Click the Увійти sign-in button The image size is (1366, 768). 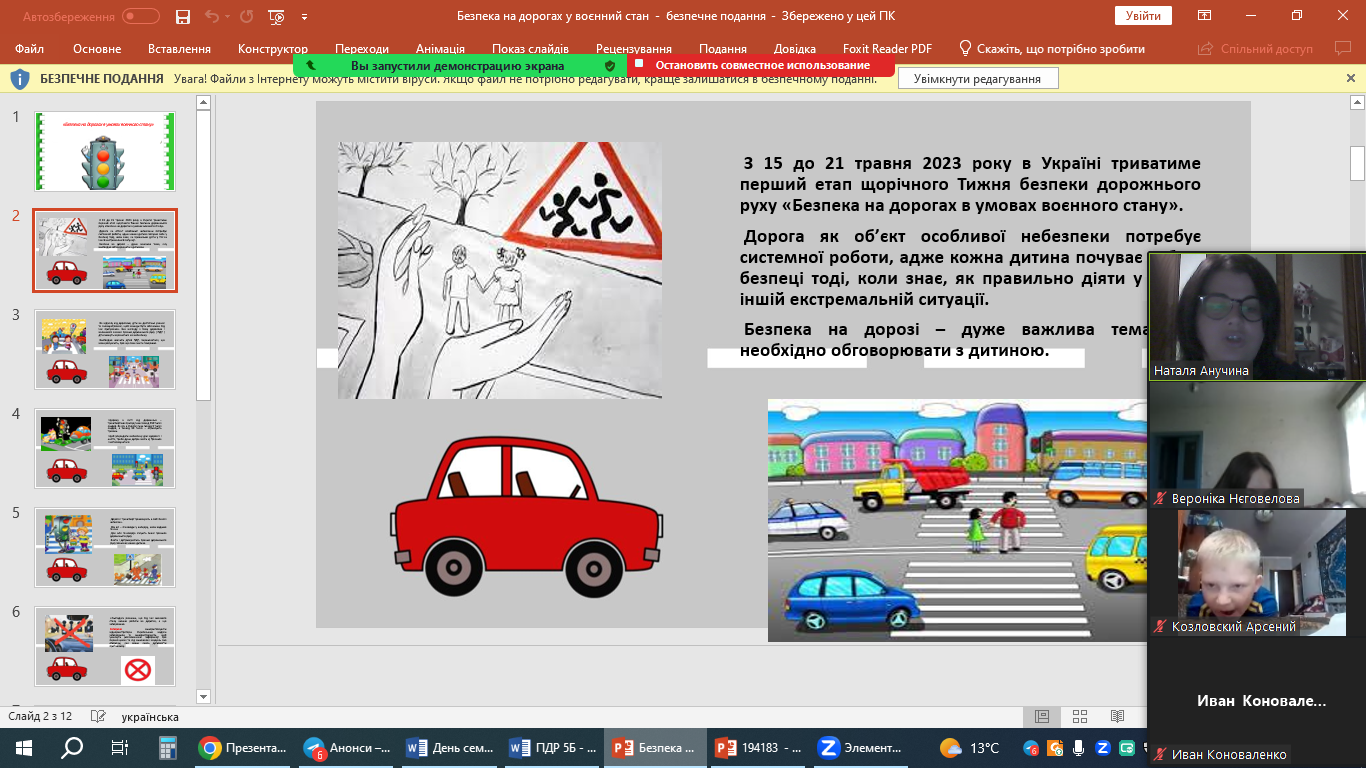[1143, 16]
